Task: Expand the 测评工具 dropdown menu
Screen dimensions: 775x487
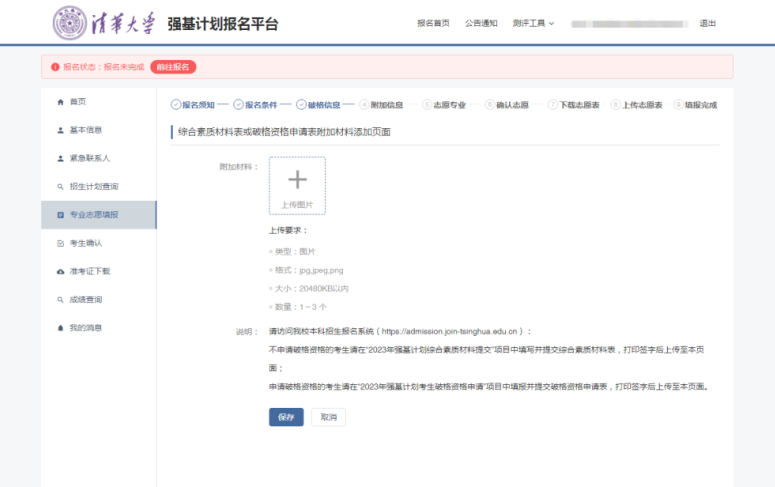Action: pyautogui.click(x=533, y=23)
